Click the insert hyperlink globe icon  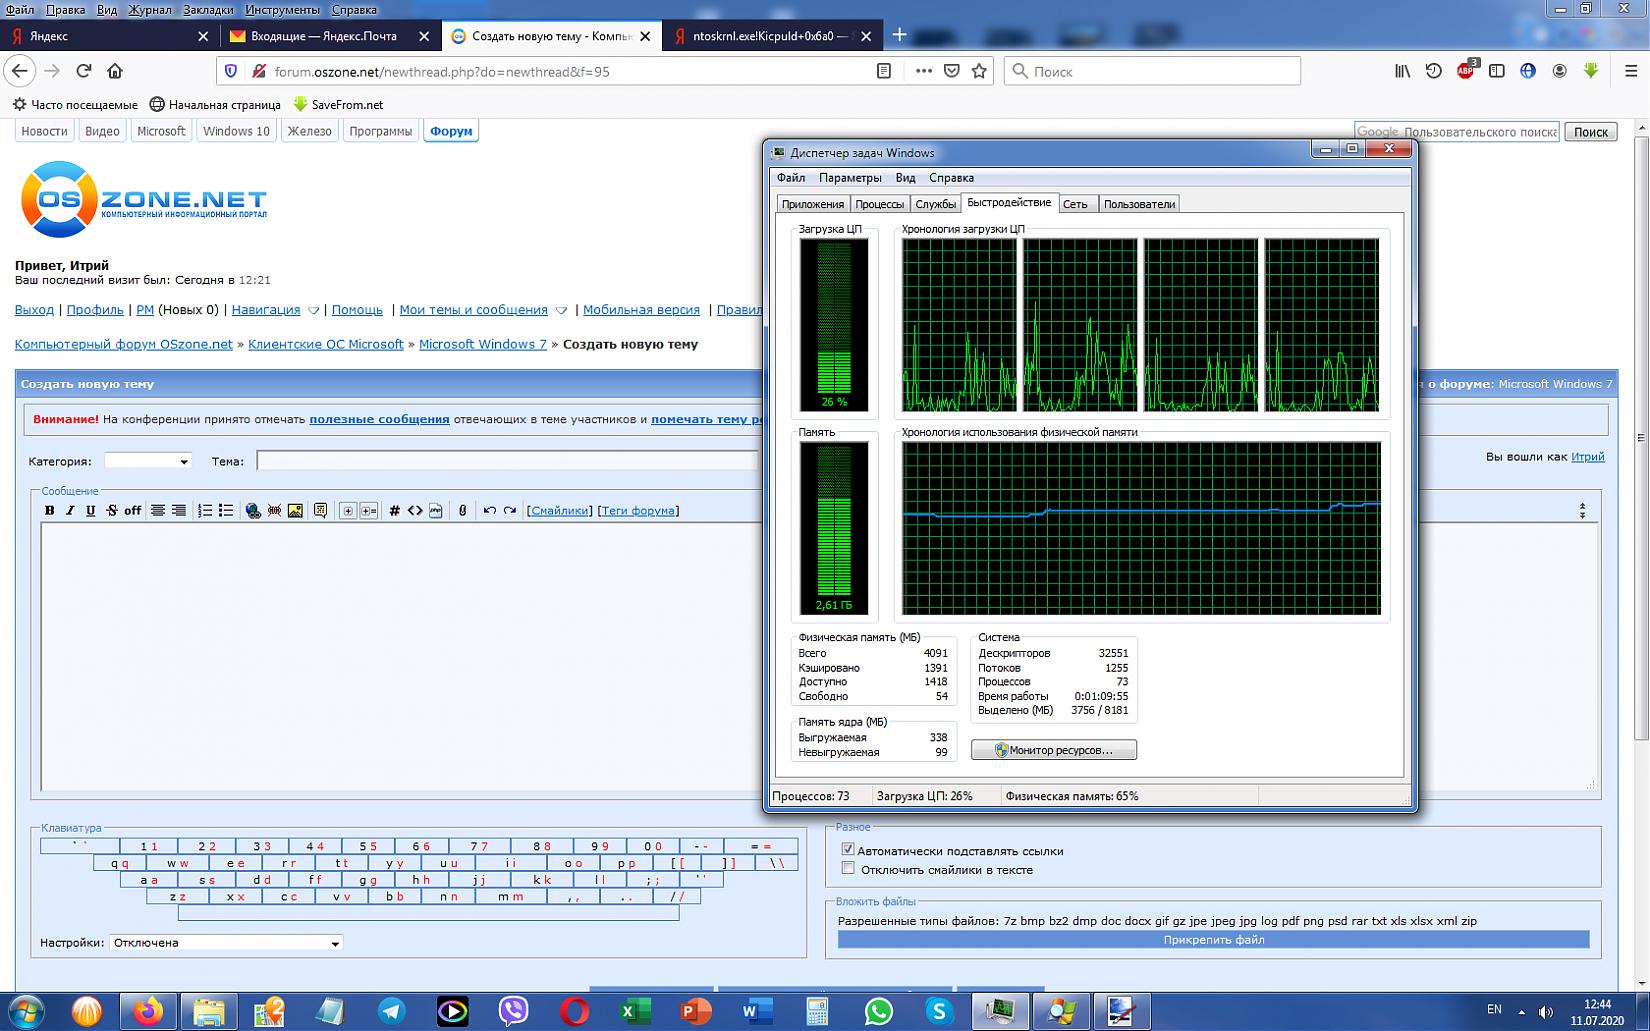253,511
